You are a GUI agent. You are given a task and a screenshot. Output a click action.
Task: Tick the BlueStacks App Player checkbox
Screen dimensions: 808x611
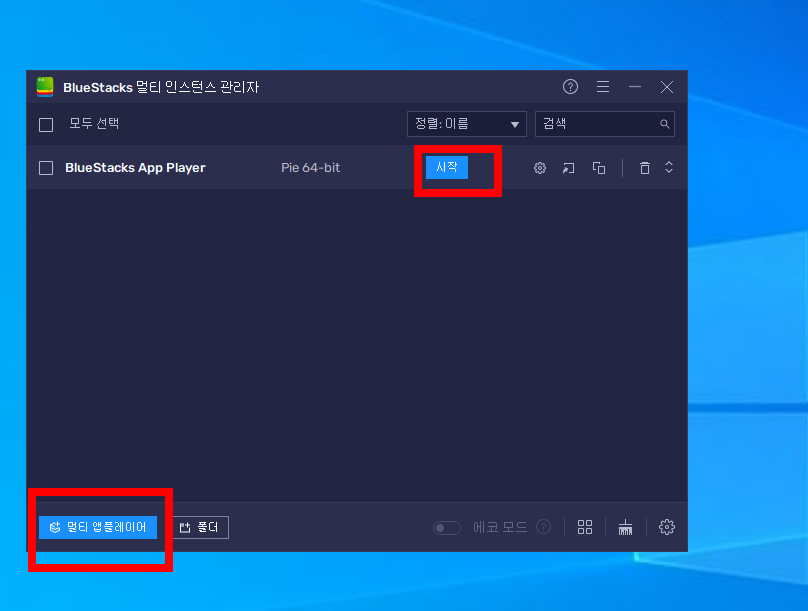pyautogui.click(x=46, y=168)
